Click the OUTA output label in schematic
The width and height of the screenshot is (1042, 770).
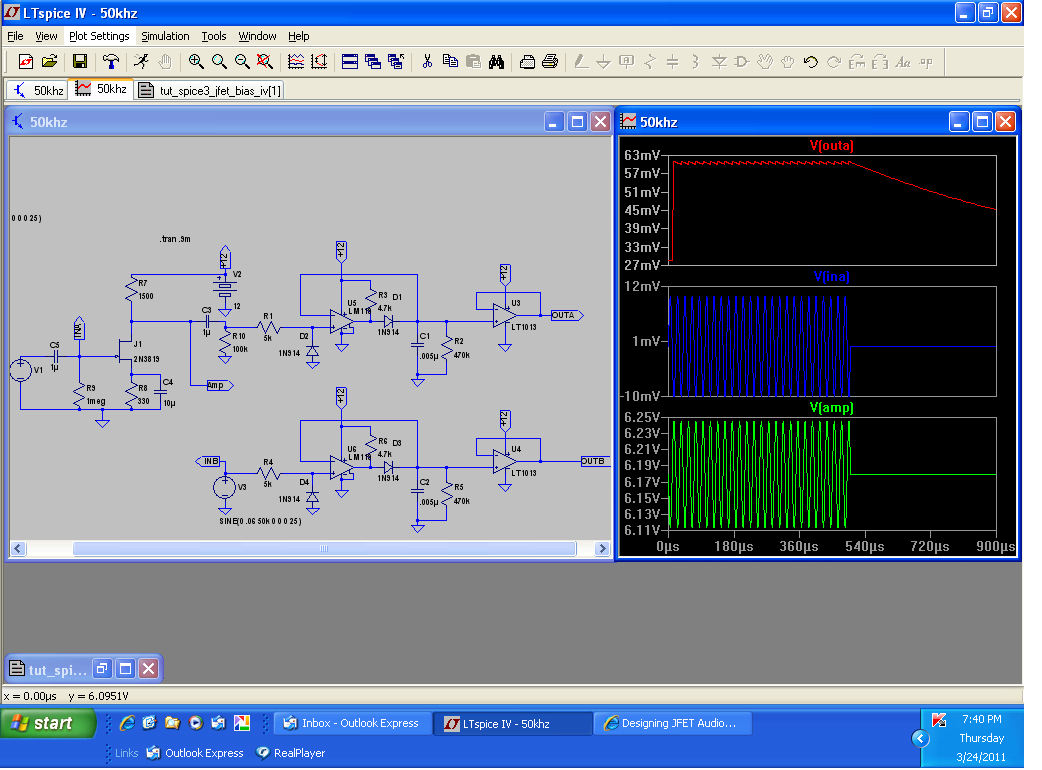point(566,316)
